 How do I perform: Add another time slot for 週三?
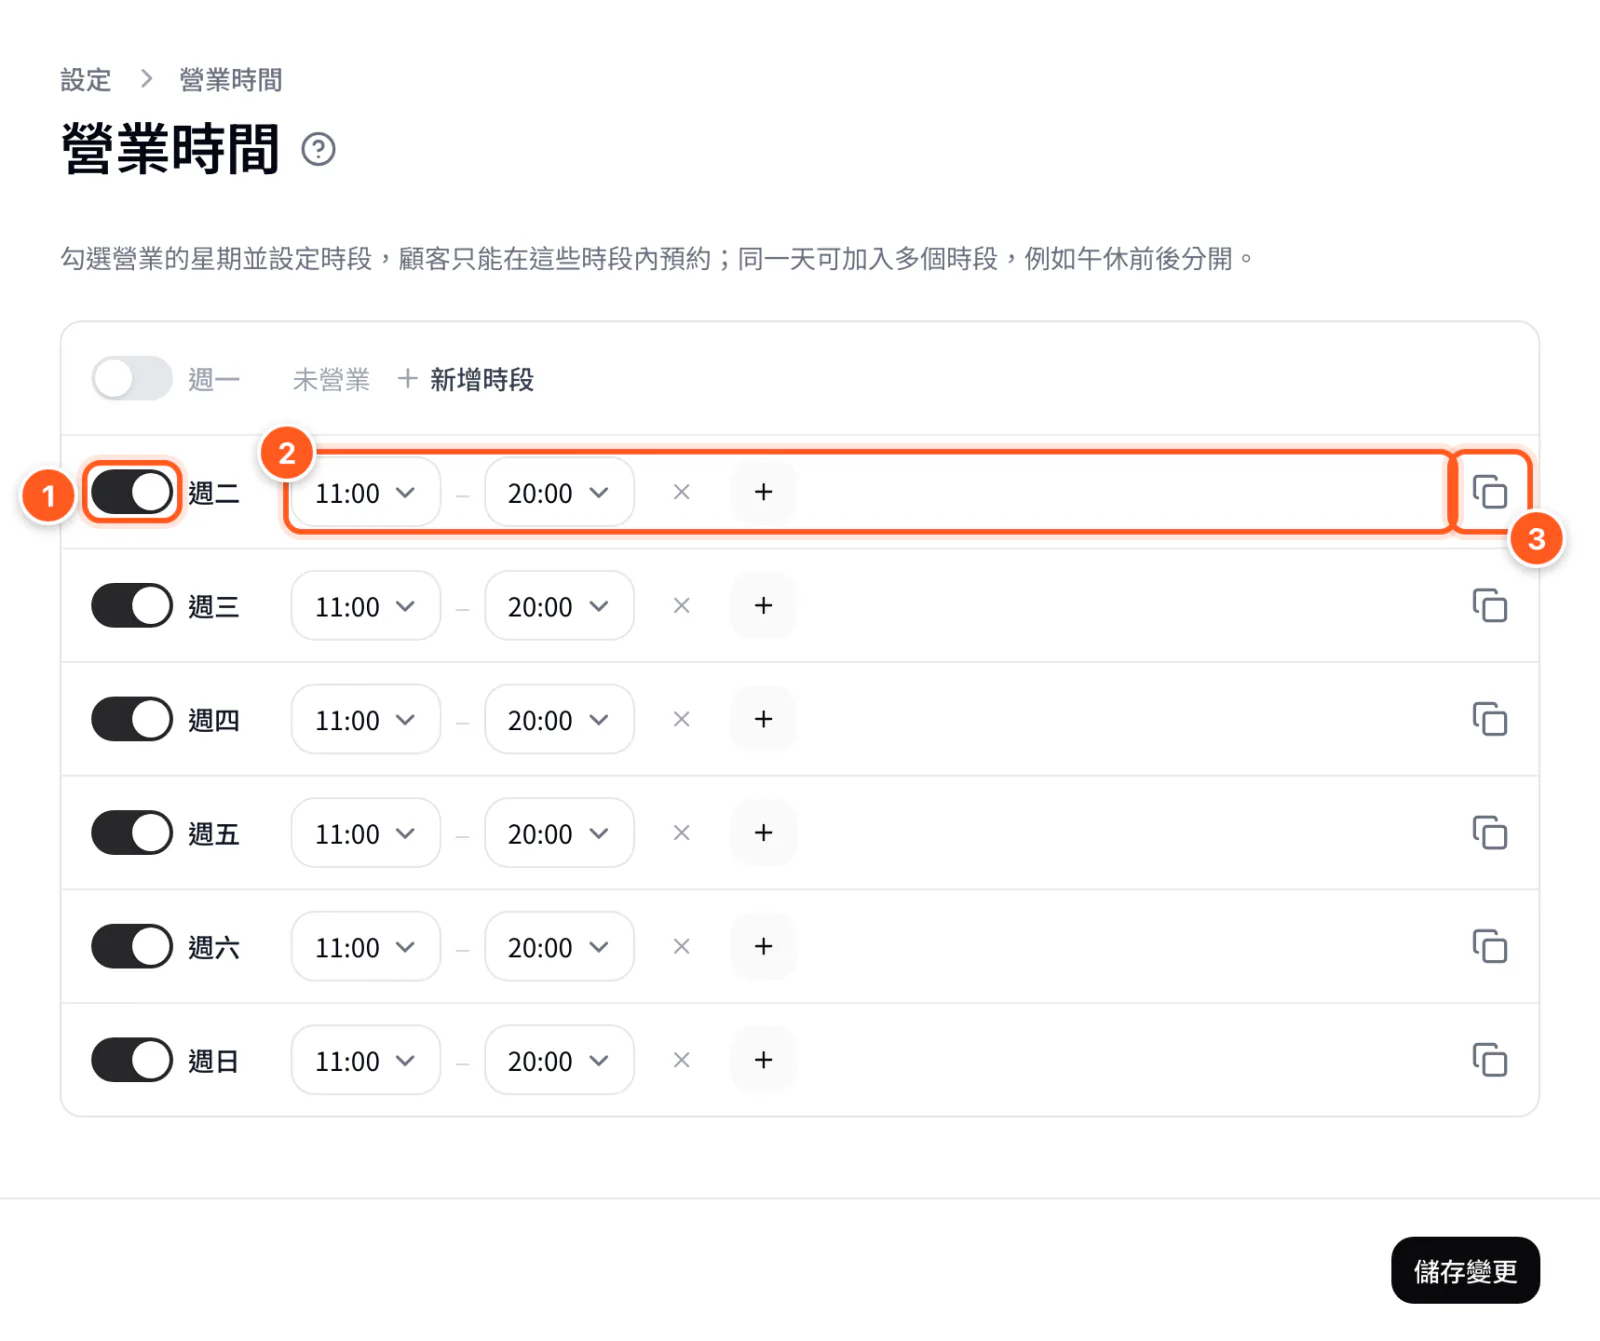coord(763,606)
